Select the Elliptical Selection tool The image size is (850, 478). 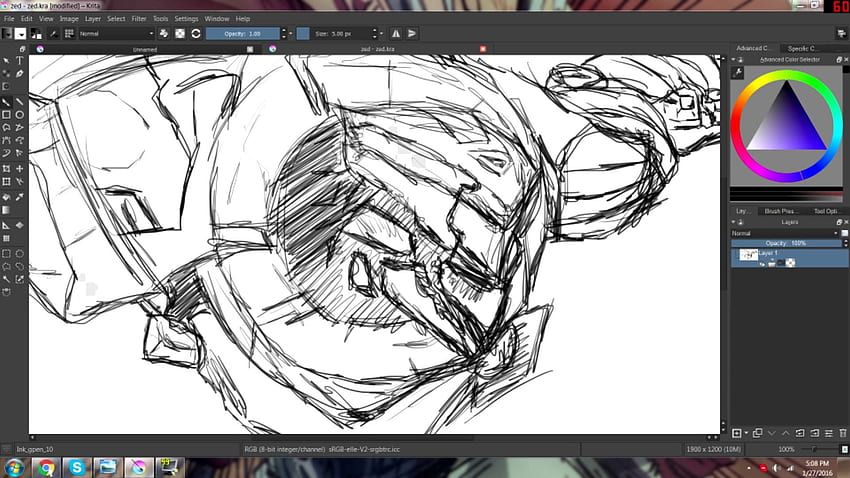coord(20,254)
